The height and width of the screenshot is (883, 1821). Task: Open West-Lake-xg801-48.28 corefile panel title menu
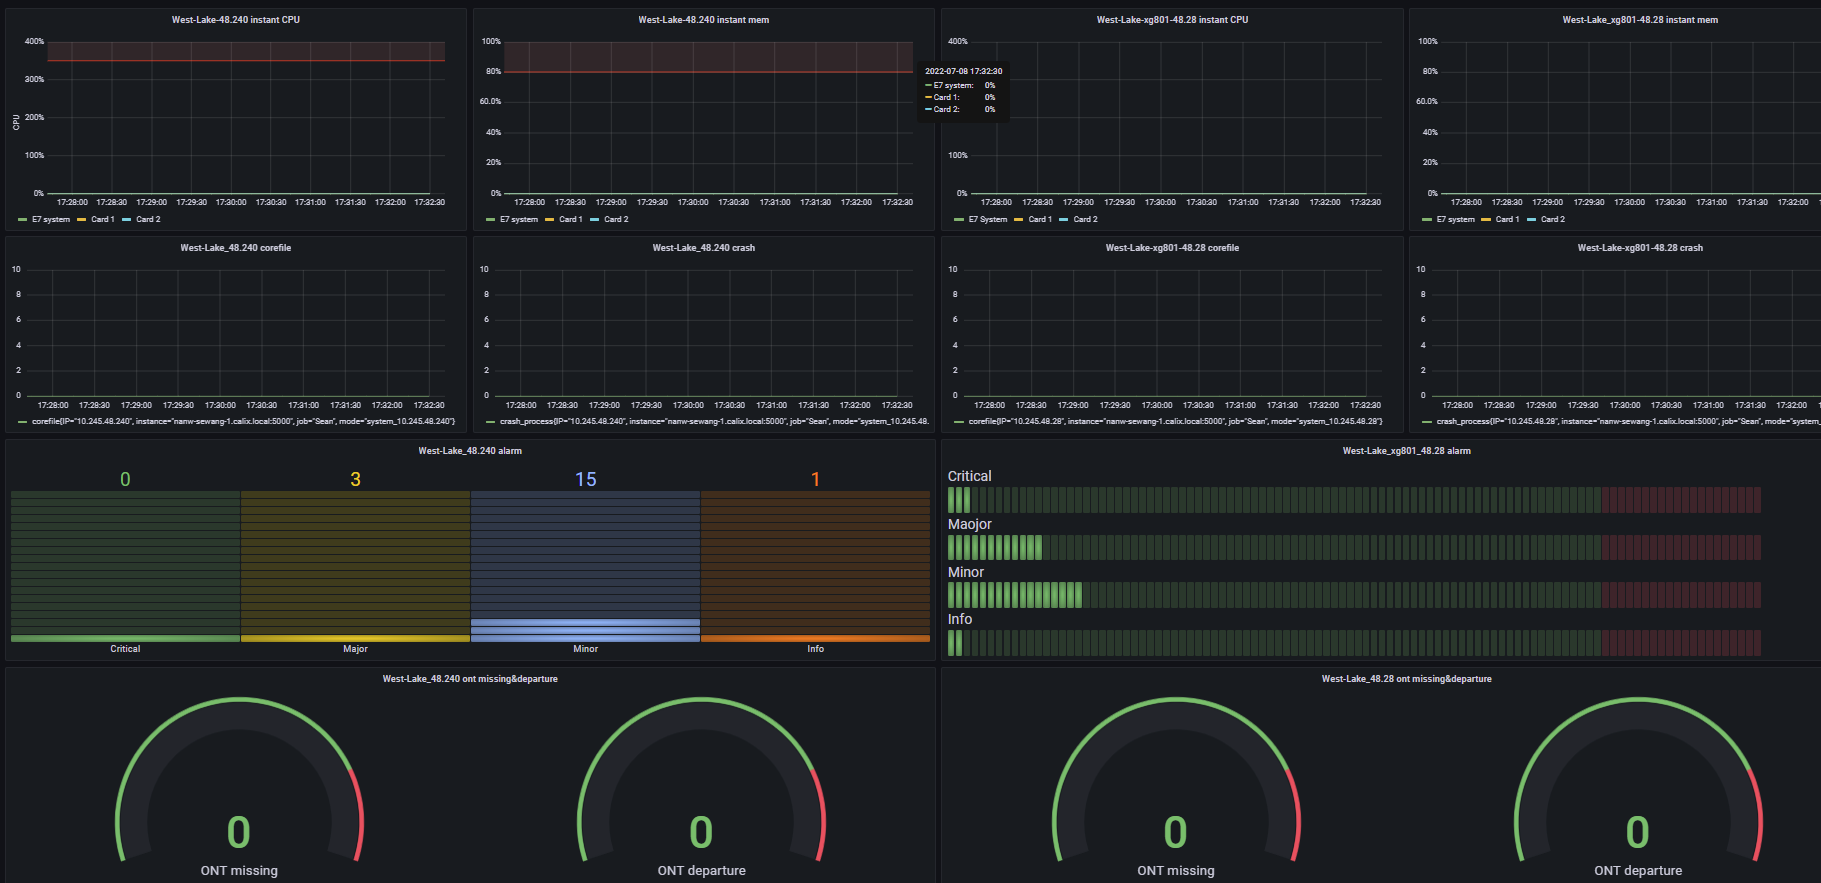[1172, 248]
